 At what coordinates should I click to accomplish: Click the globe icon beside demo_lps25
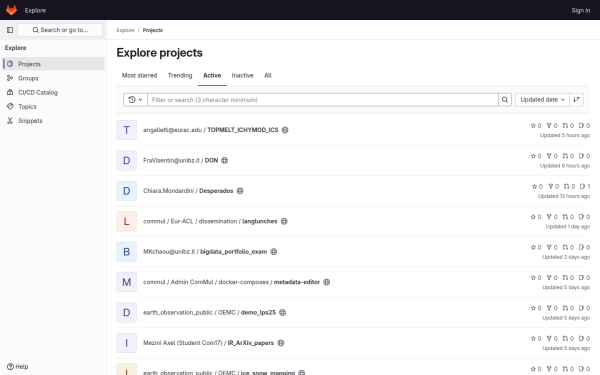point(282,312)
